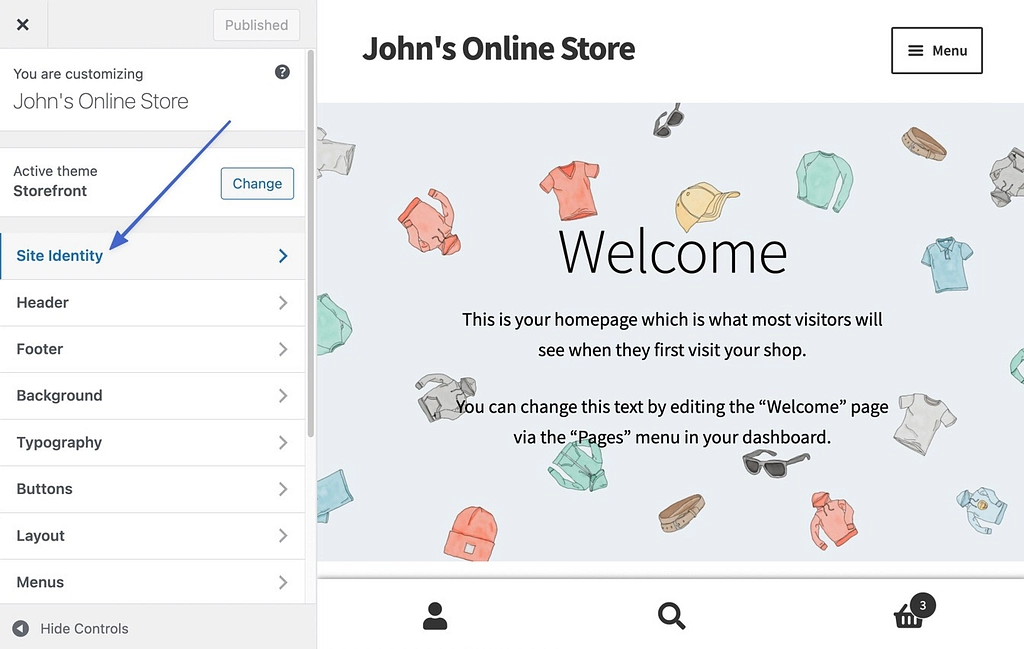Viewport: 1024px width, 649px height.
Task: Open the Background section
Action: click(x=152, y=396)
